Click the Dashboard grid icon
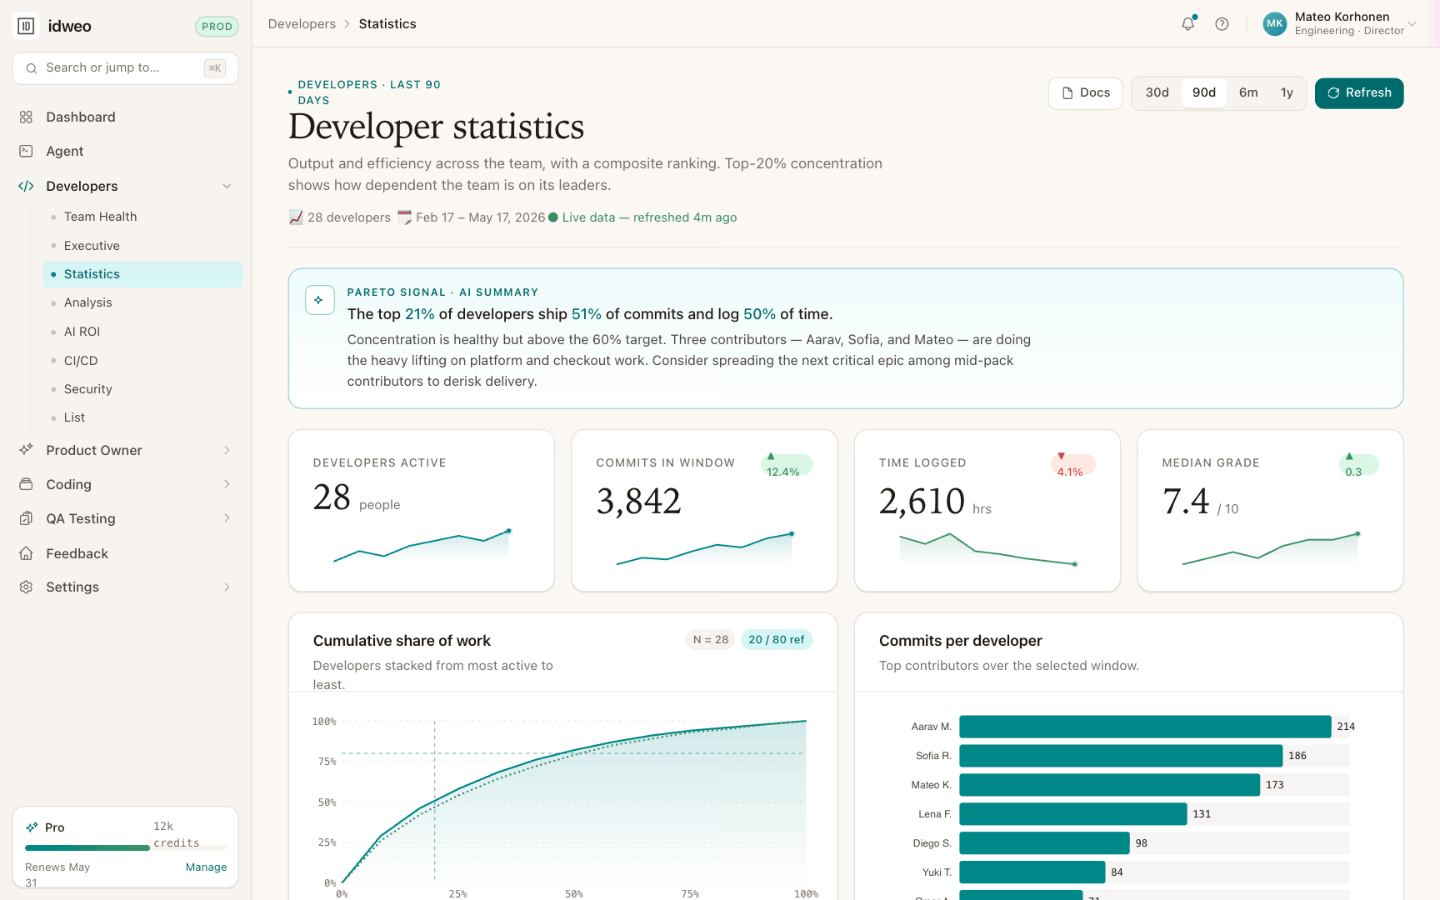 [26, 117]
